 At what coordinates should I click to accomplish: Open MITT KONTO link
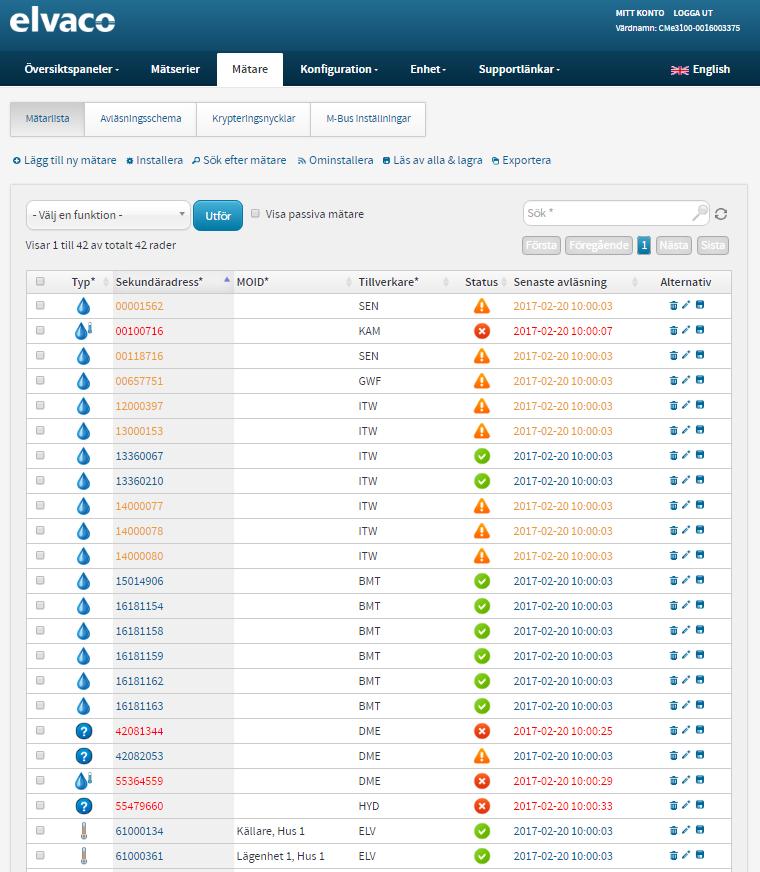640,13
